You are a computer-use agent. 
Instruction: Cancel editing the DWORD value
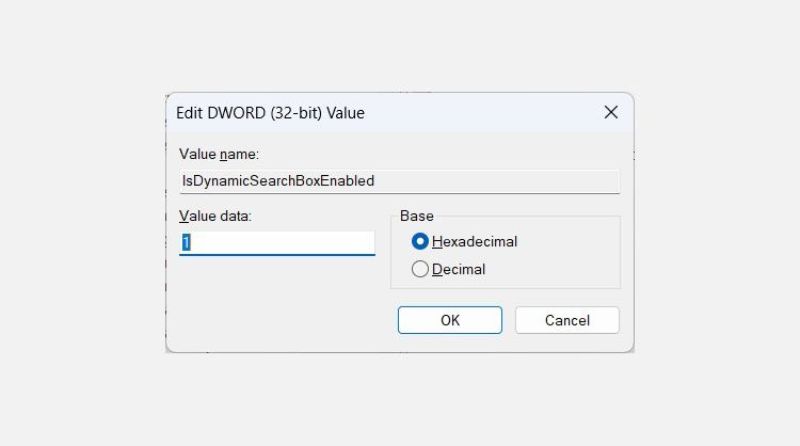click(x=567, y=320)
